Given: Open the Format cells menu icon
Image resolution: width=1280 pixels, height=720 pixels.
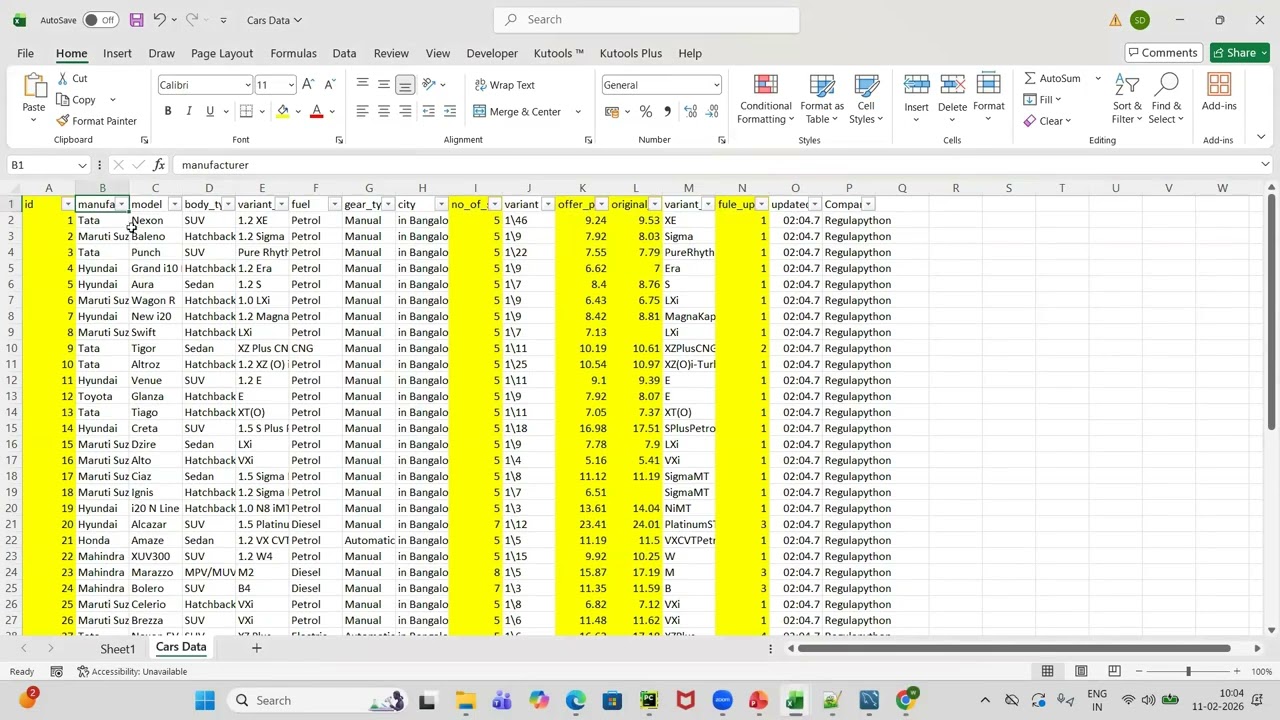Looking at the screenshot, I should click(x=989, y=86).
